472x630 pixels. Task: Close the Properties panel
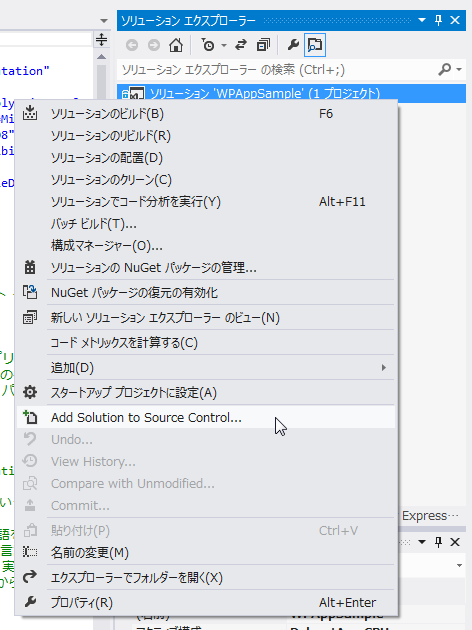click(x=455, y=542)
